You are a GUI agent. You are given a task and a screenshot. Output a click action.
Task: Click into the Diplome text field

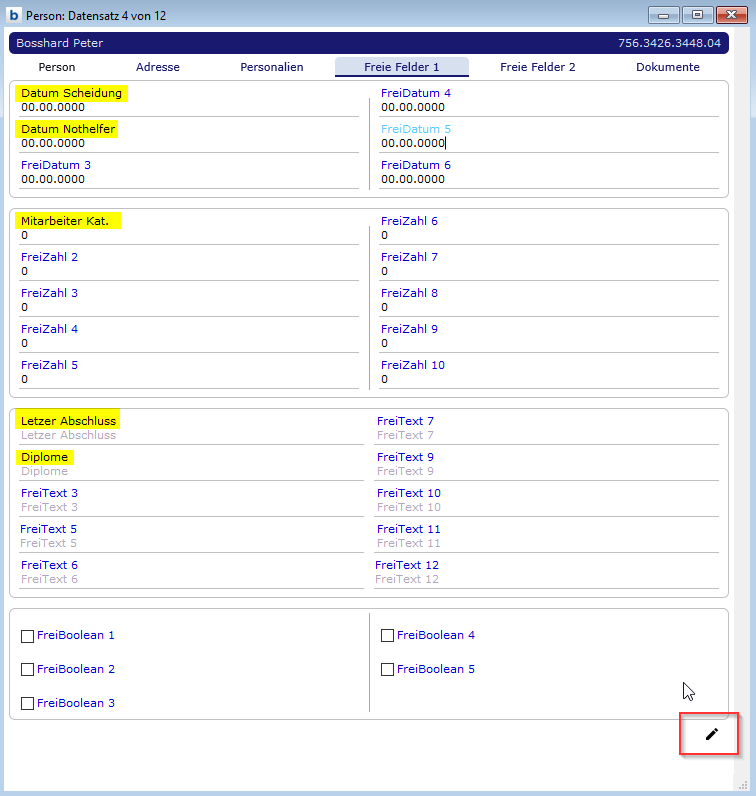click(x=188, y=472)
